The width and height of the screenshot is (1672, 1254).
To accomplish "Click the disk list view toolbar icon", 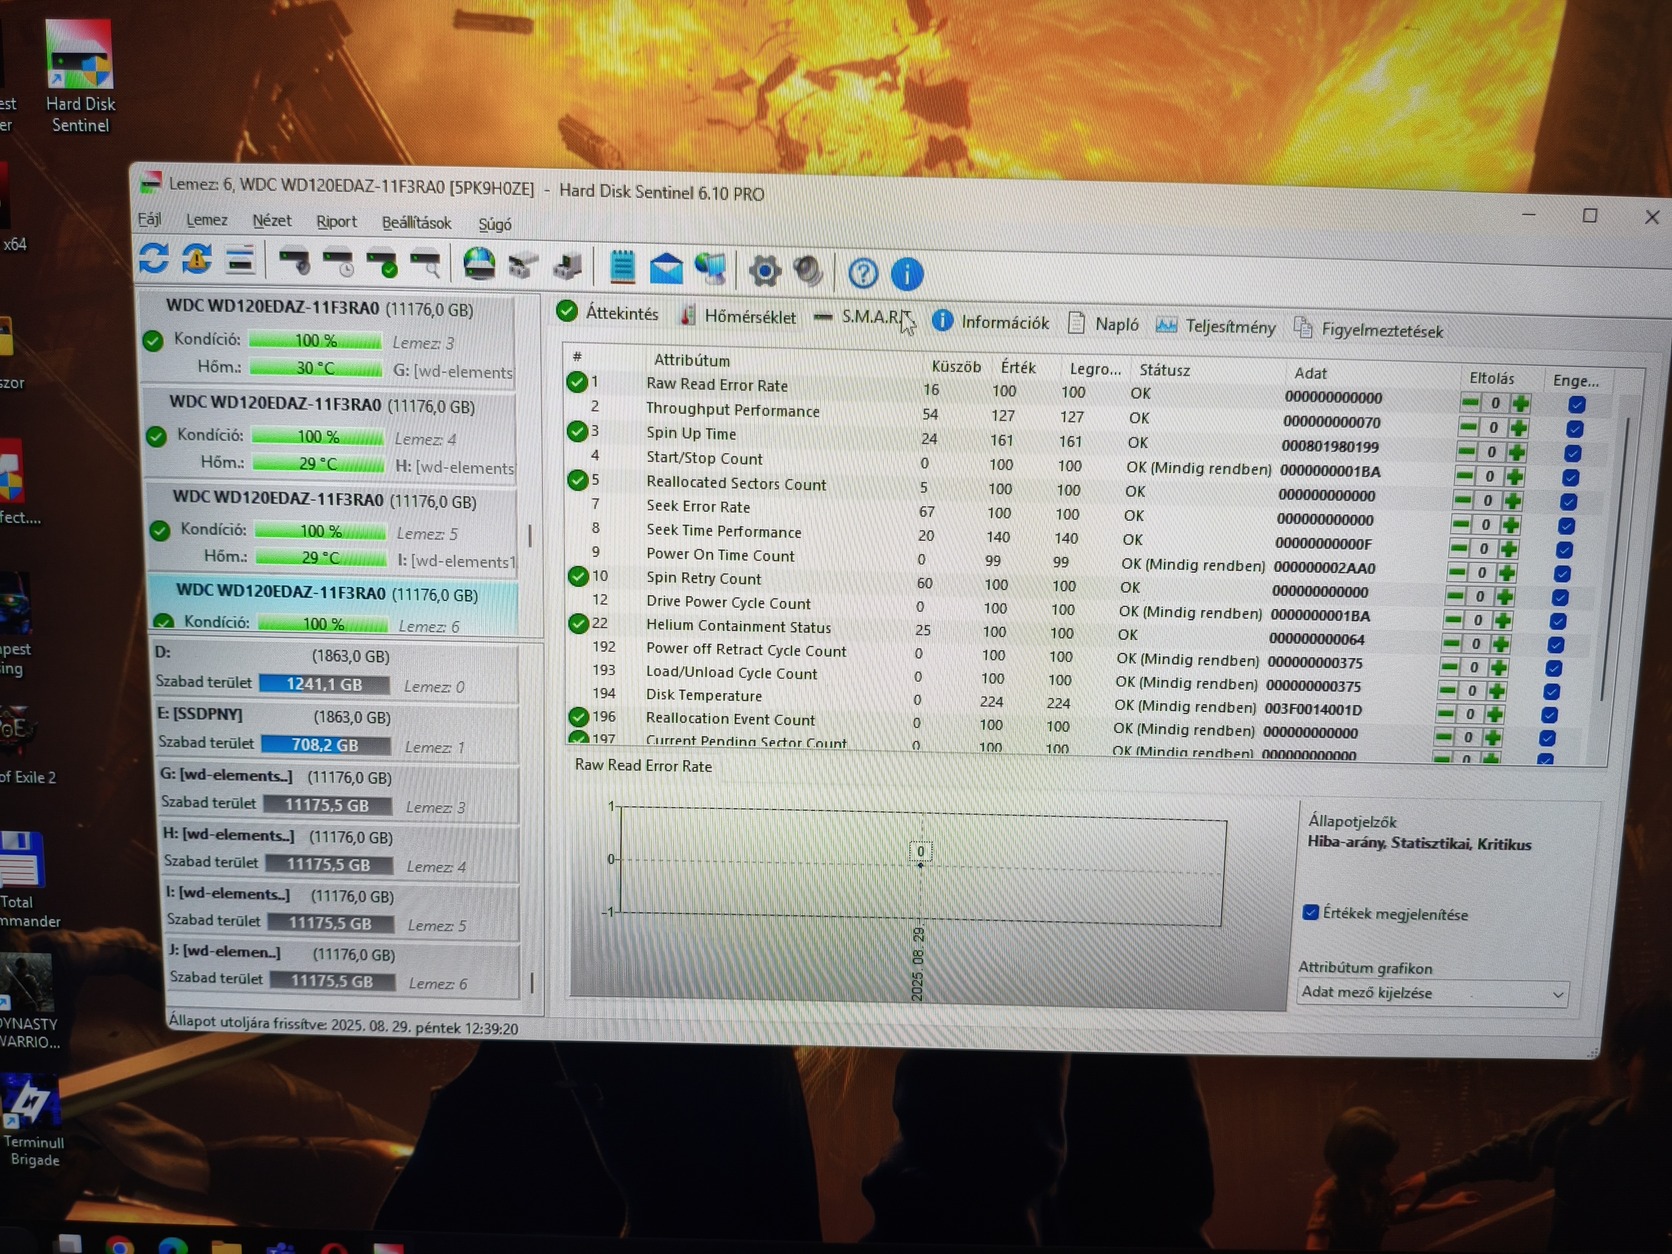I will [240, 260].
